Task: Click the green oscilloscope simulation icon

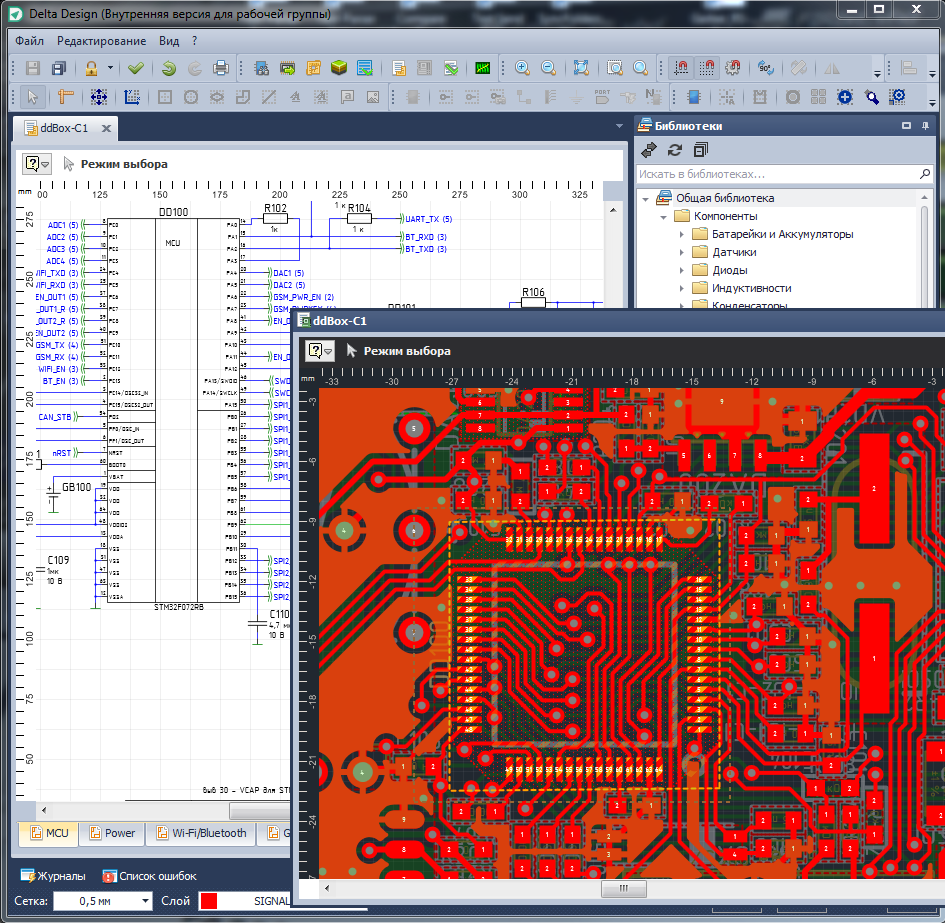Action: 482,68
